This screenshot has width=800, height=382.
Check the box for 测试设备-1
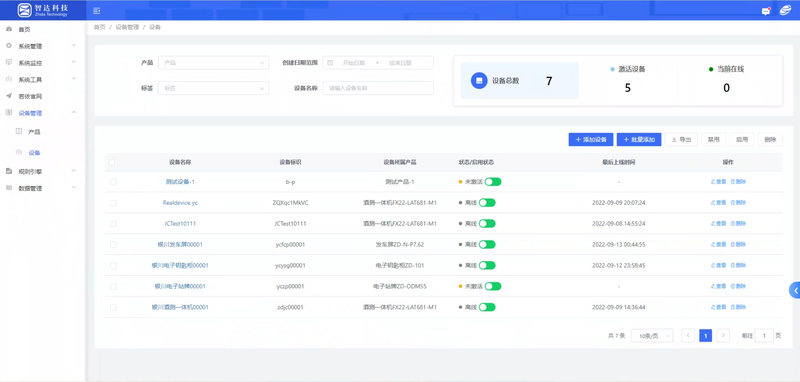click(x=113, y=182)
